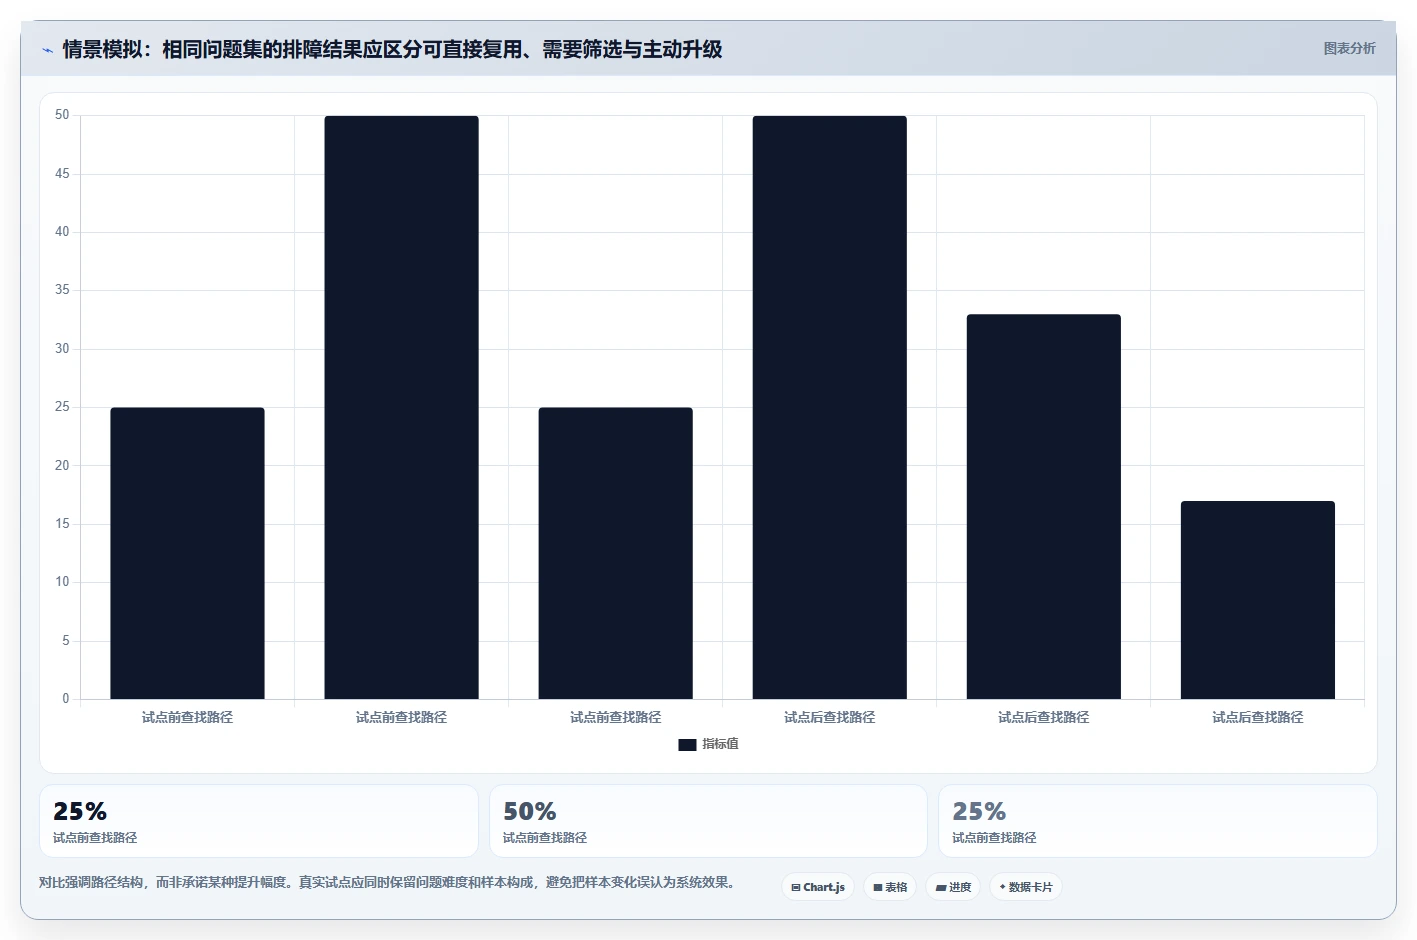1417x940 pixels.
Task: Click the footer note starting 对比强调路径结构
Action: pos(390,882)
